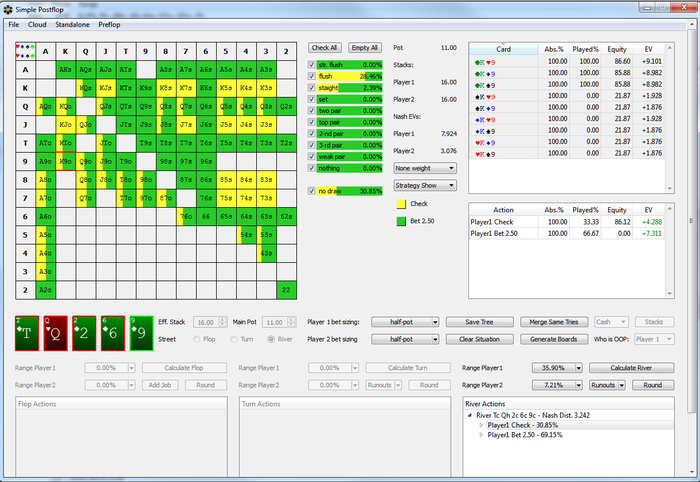Screen dimensions: 700x482
Task: Toggle the top pair checkbox
Action: click(x=312, y=122)
